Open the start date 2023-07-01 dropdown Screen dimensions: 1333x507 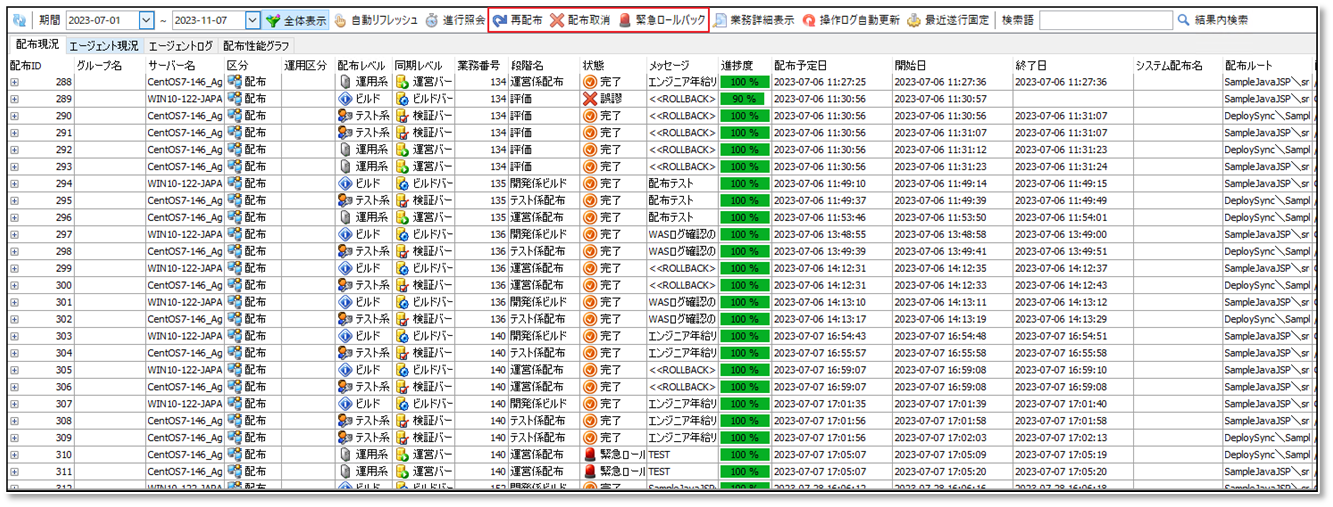(147, 20)
